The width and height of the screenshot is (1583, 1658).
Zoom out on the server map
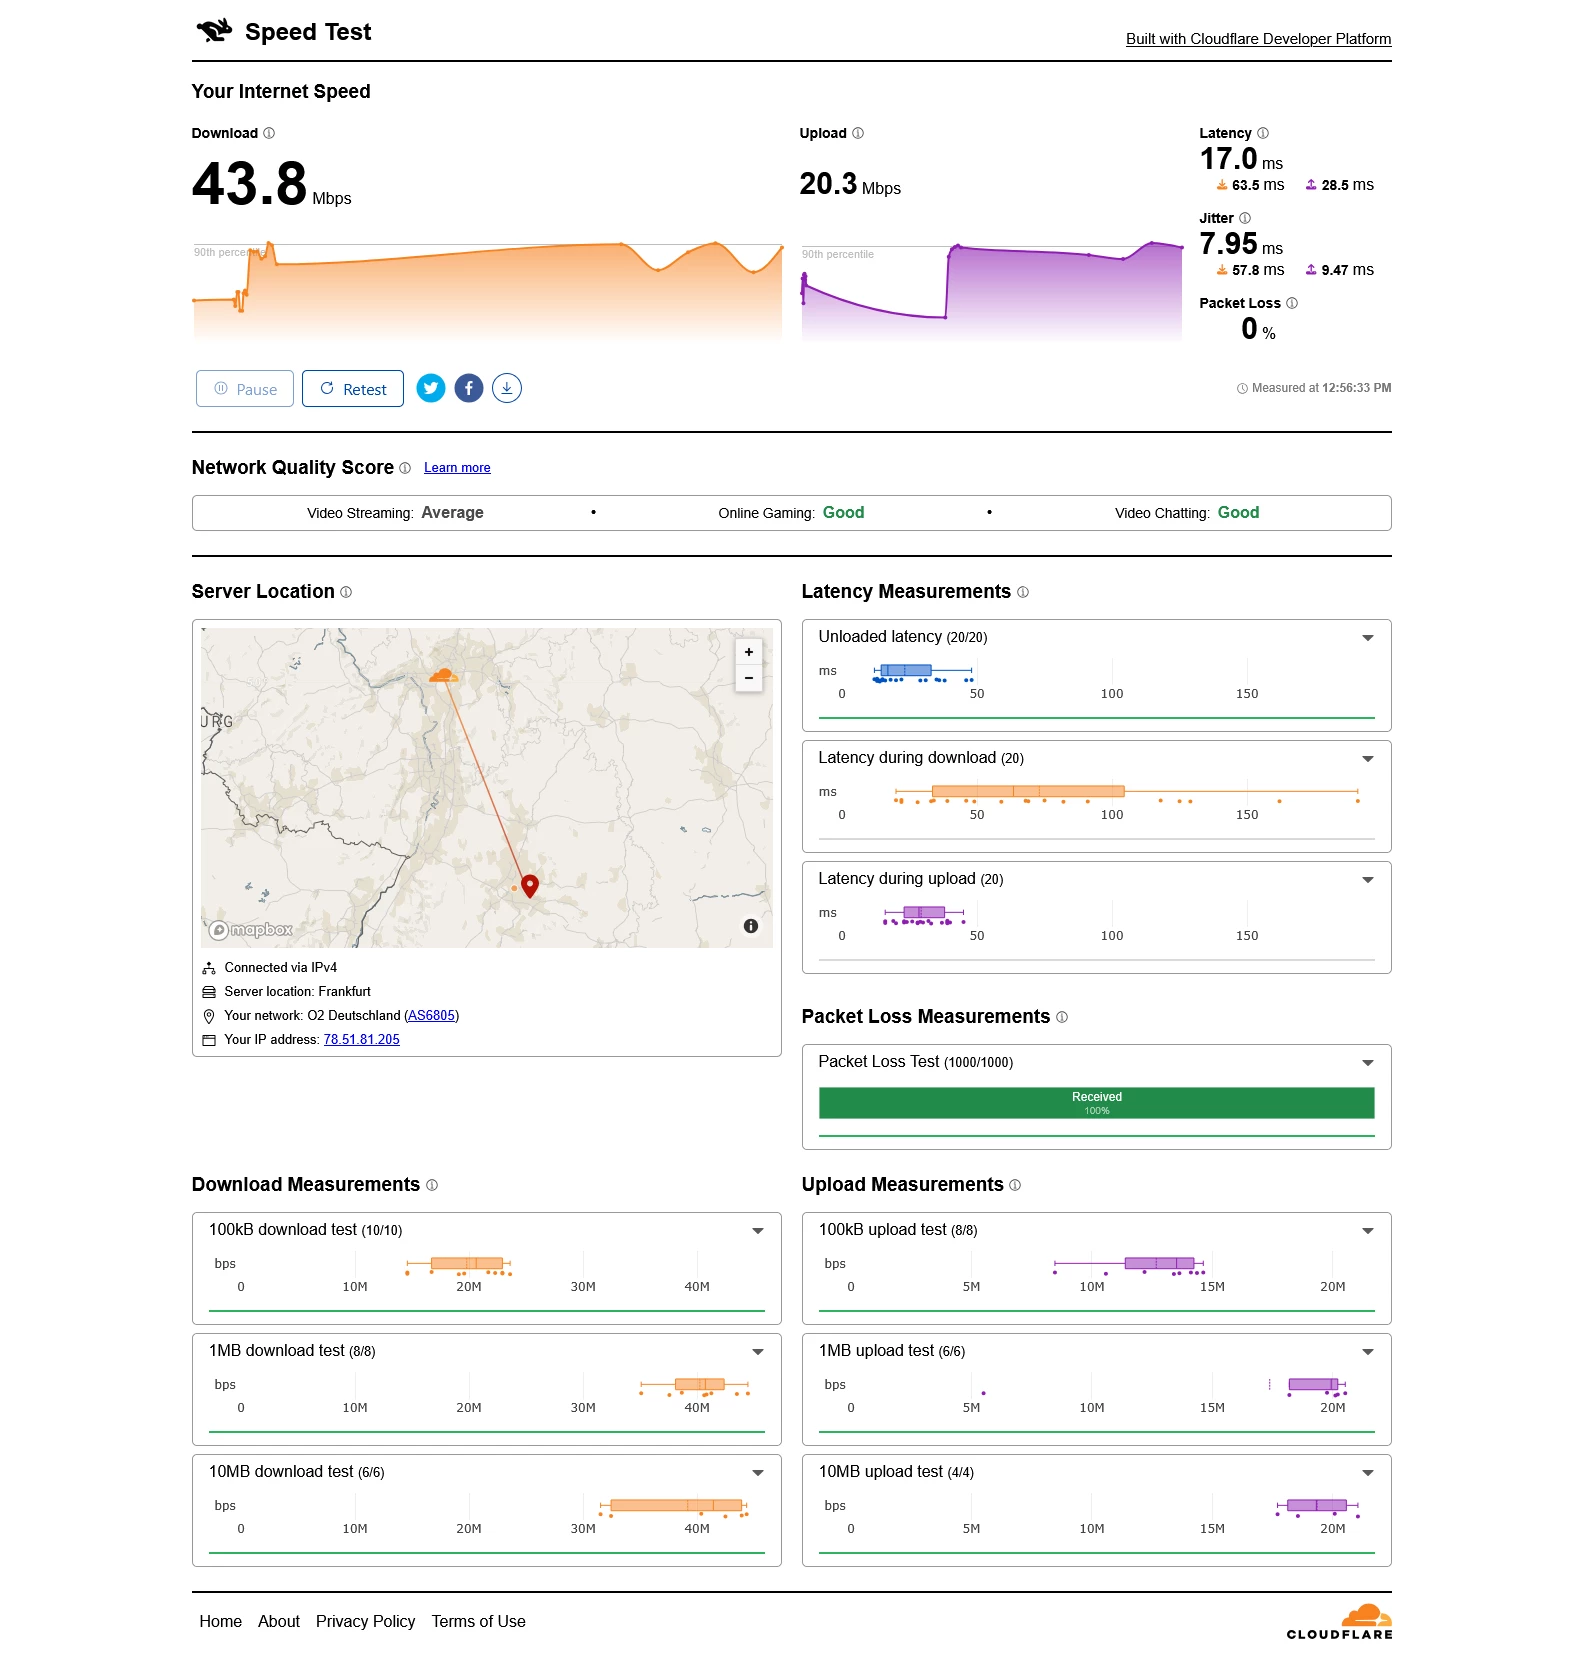click(x=749, y=678)
